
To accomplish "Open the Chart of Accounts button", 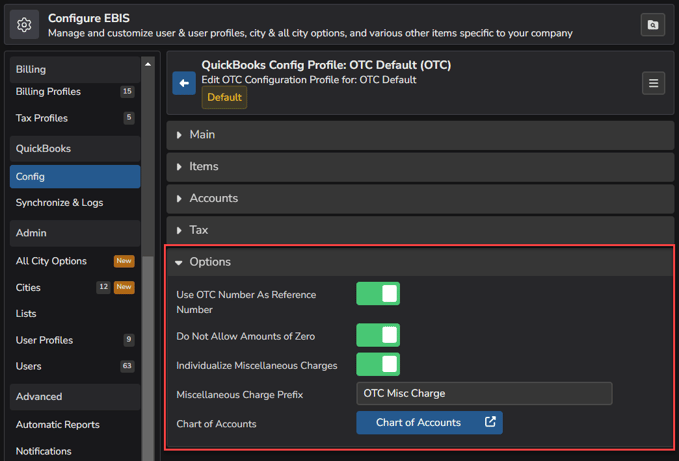I will point(429,422).
